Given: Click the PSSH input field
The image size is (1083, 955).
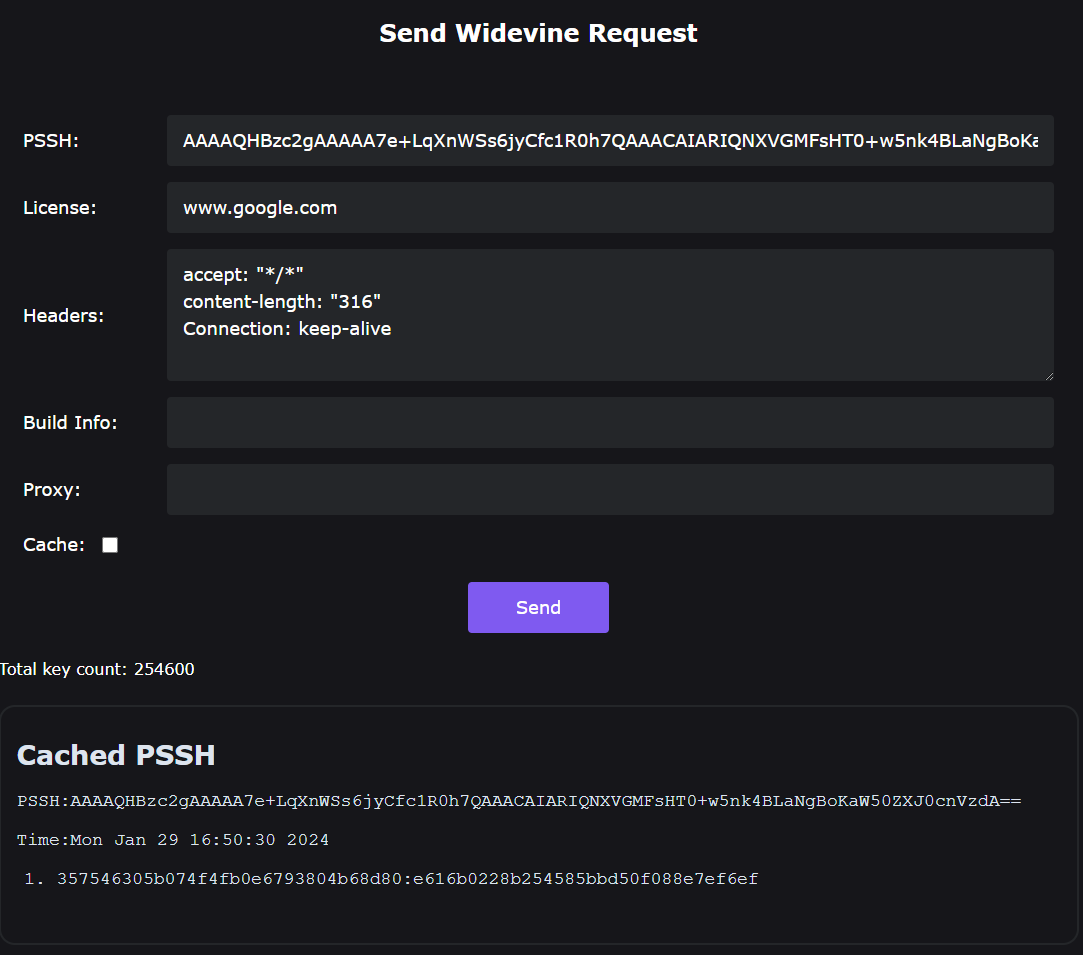Looking at the screenshot, I should (610, 141).
